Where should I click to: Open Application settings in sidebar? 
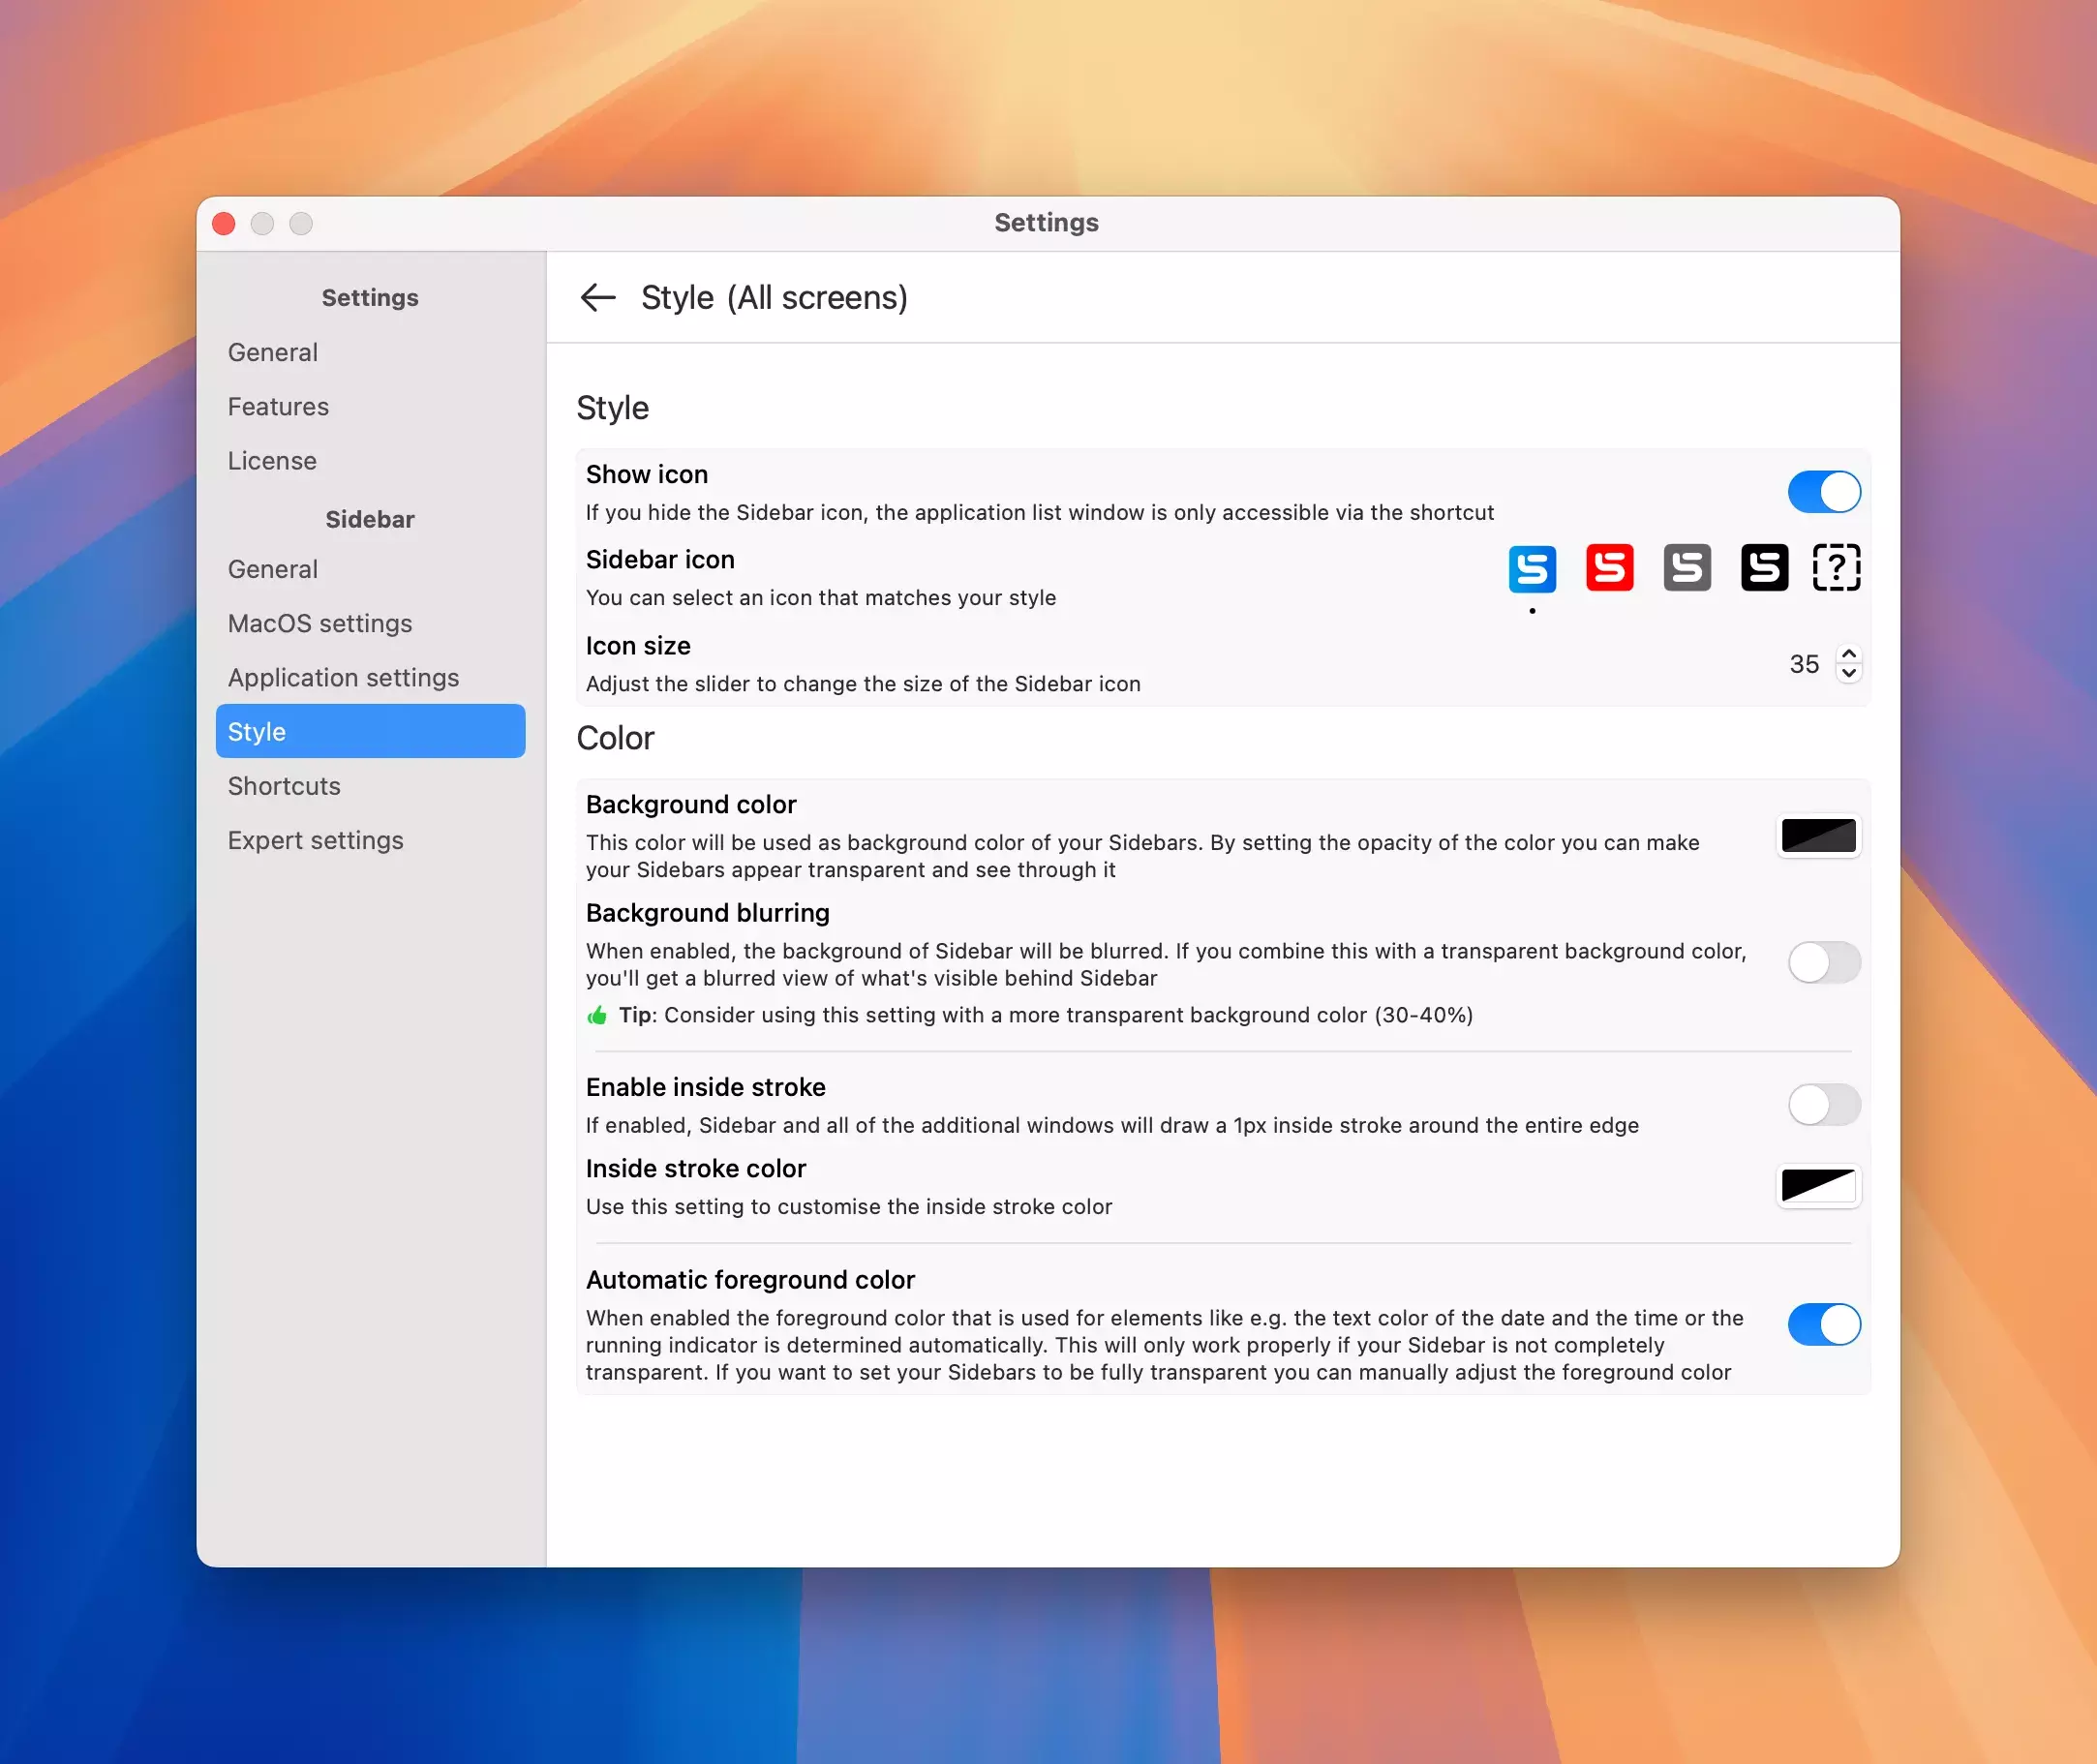[x=343, y=677]
